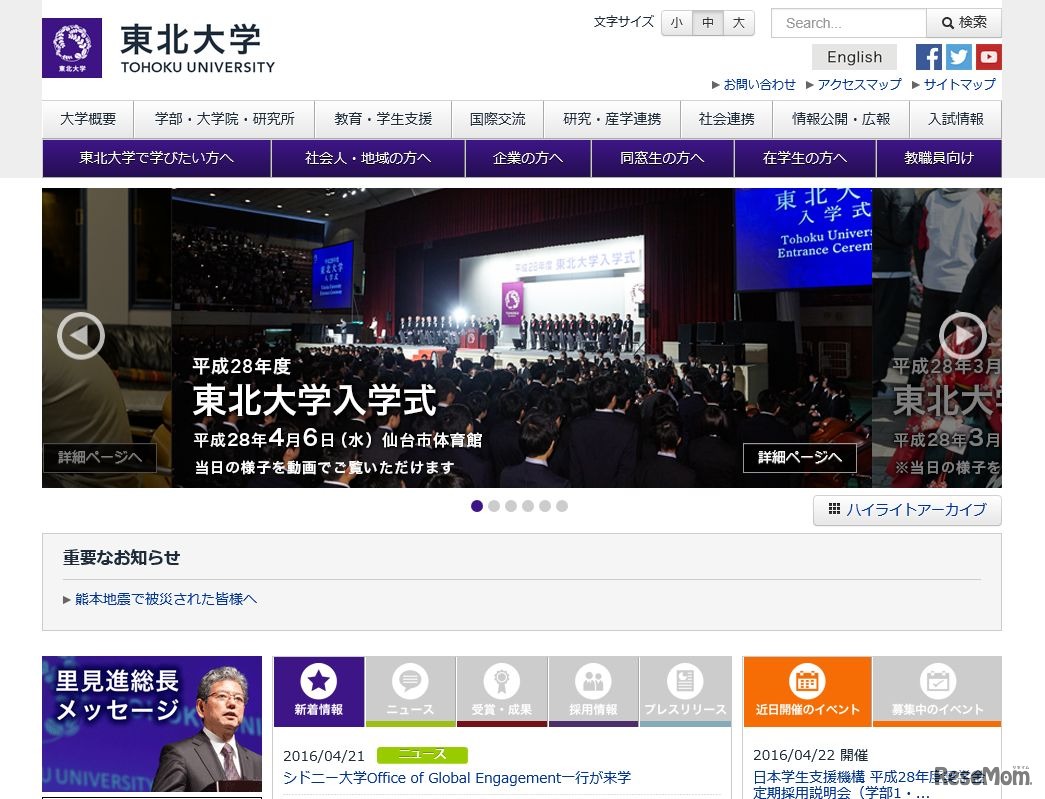Open the 研究・産学連携 menu
Screen dimensions: 1045x799
pyautogui.click(x=612, y=119)
